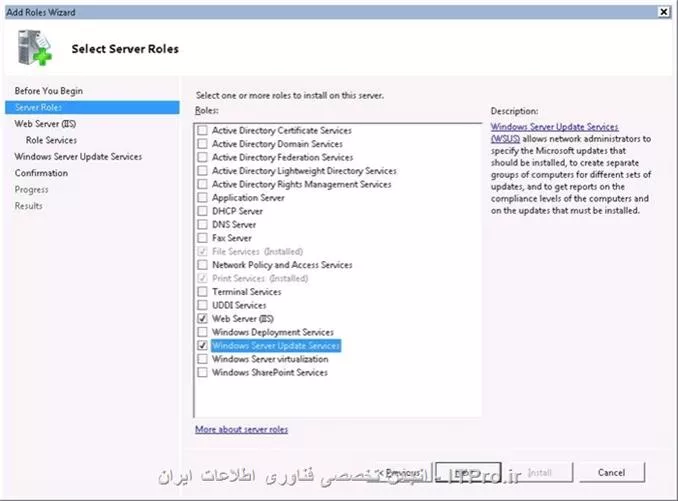Enable Active Directory Rights Management Services
The width and height of the screenshot is (678, 501).
click(202, 184)
